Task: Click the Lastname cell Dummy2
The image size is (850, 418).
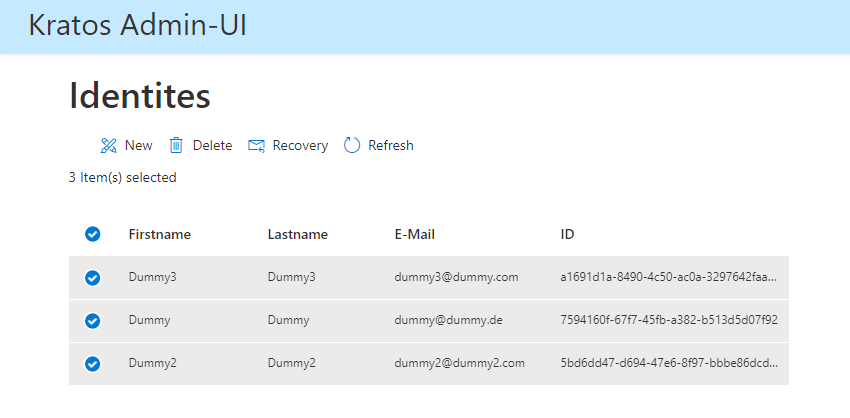Action: pyautogui.click(x=292, y=363)
